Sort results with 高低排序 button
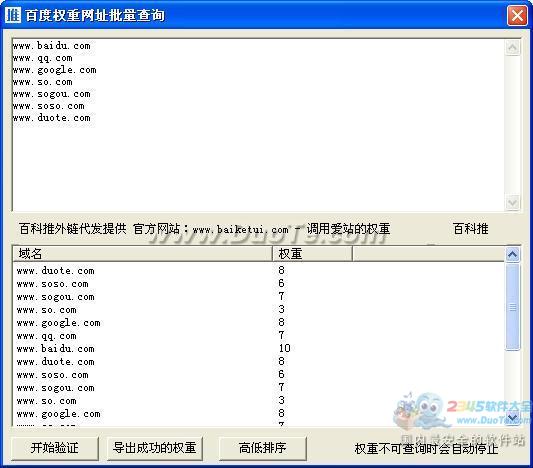 click(x=262, y=448)
